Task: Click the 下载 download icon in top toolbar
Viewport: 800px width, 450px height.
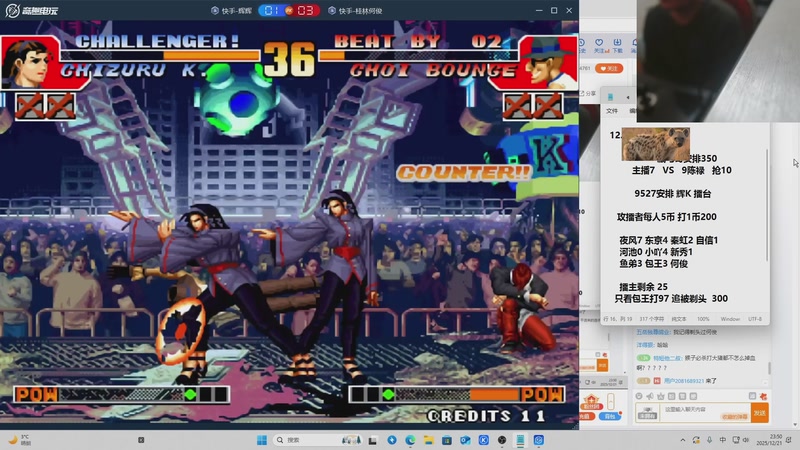Action: [617, 45]
